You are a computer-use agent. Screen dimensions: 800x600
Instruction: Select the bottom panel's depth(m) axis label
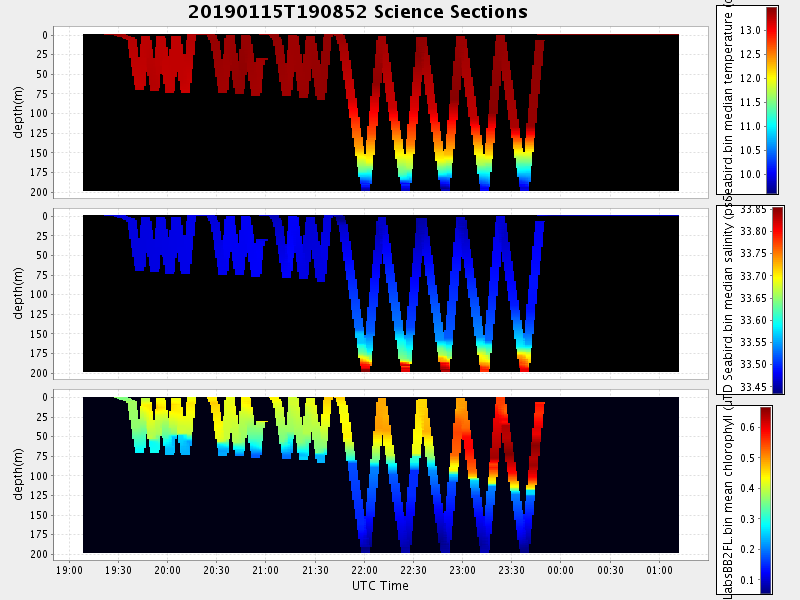coord(18,474)
